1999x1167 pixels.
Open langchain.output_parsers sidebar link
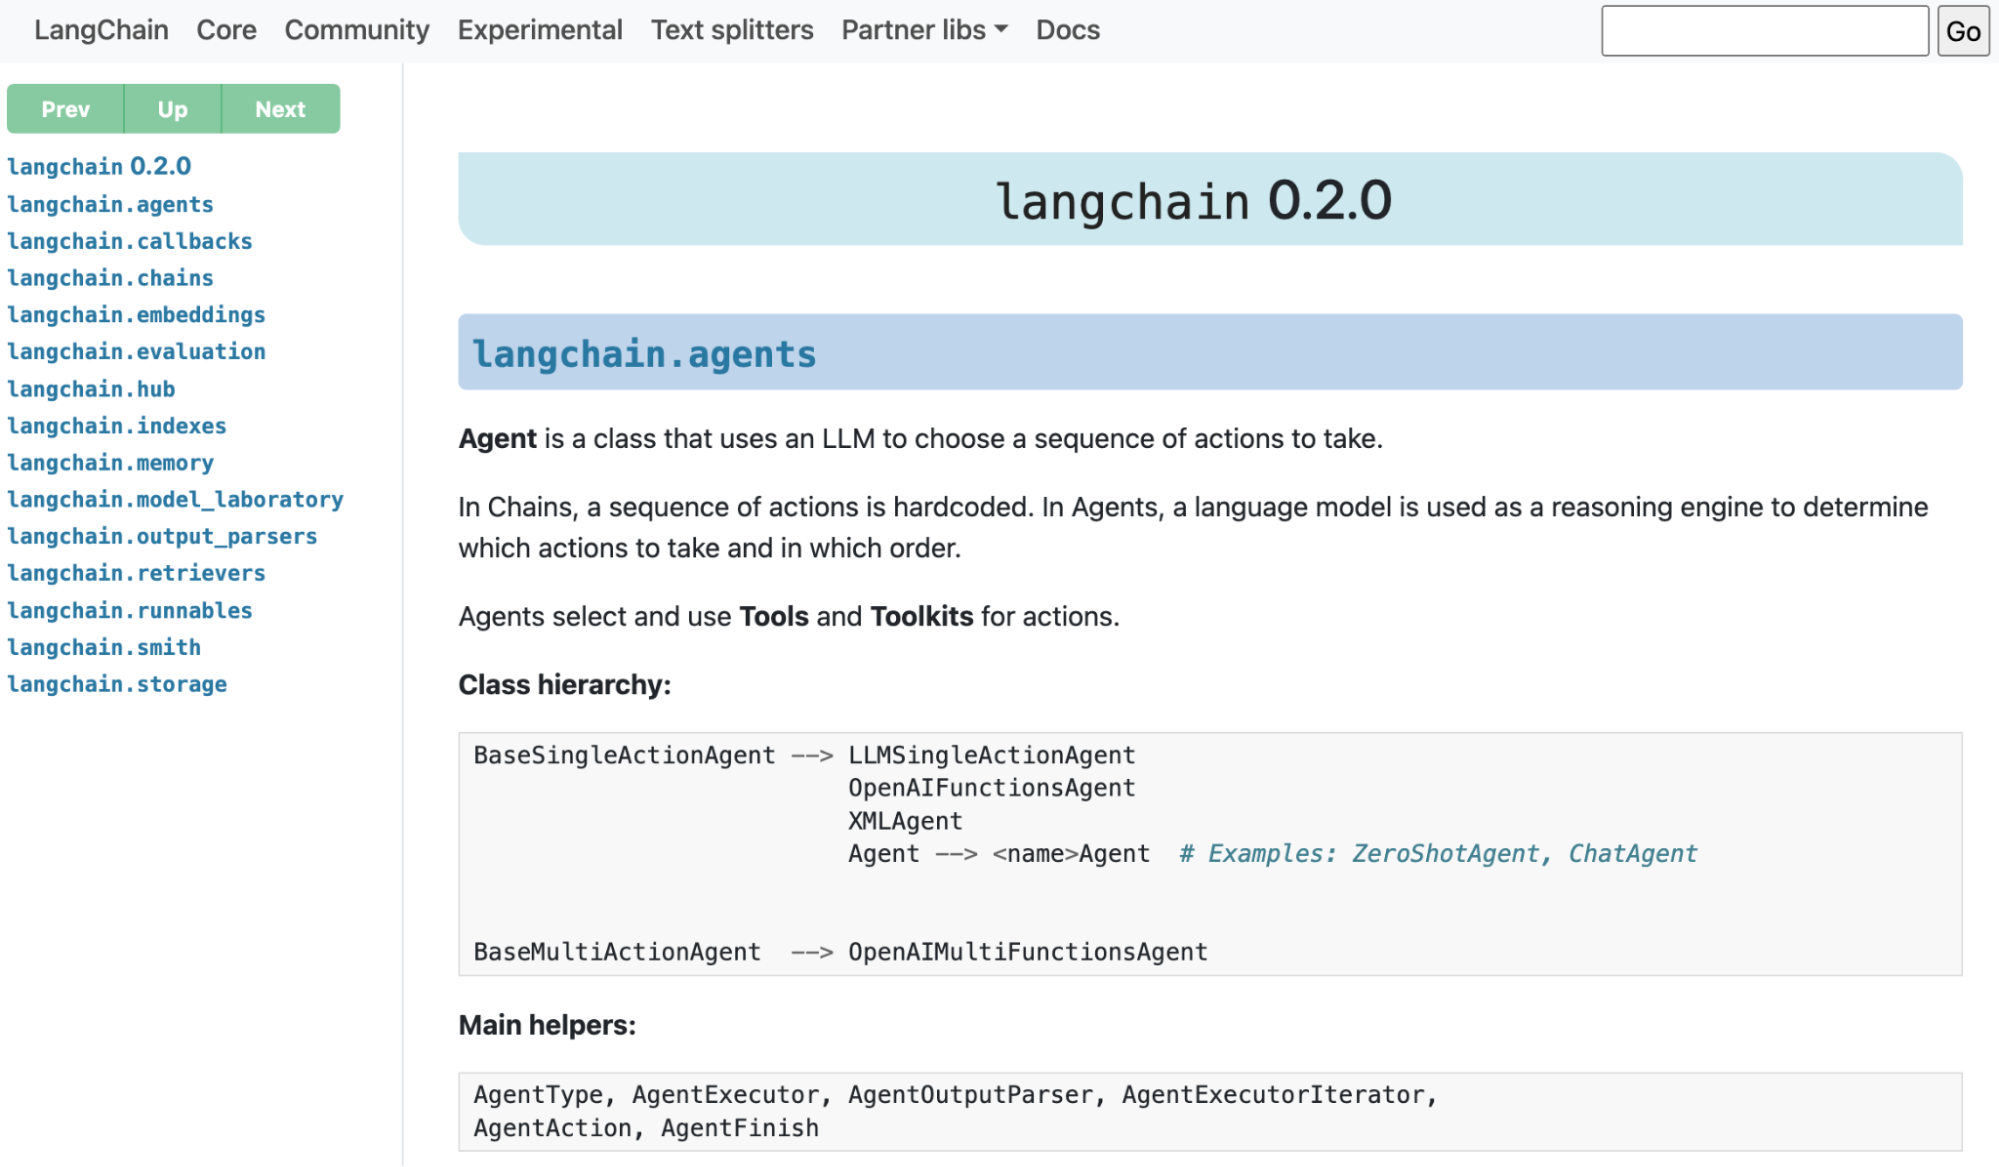tap(162, 536)
